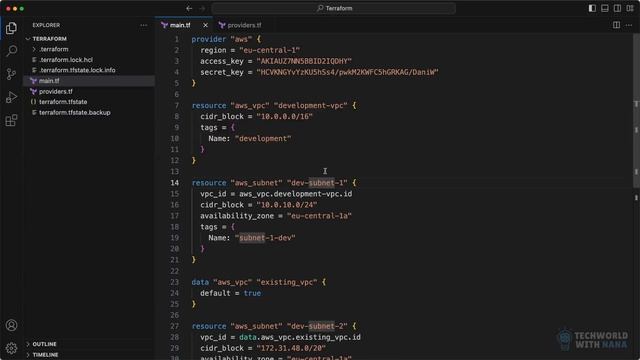Click the access_key string value
This screenshot has width=640, height=360.
(x=304, y=61)
